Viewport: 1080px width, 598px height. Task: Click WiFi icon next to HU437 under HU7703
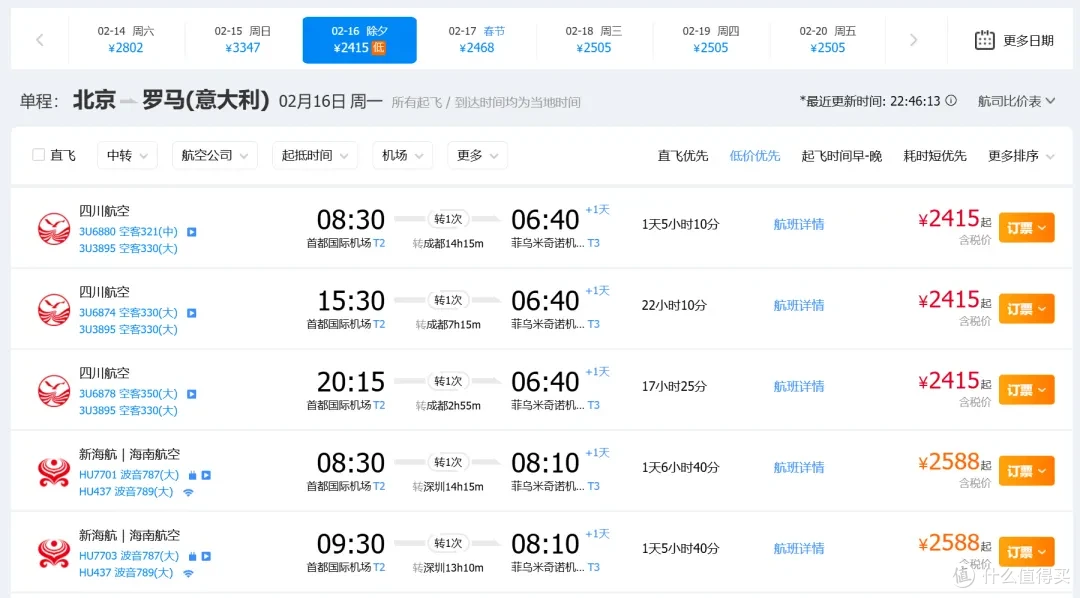tap(188, 573)
